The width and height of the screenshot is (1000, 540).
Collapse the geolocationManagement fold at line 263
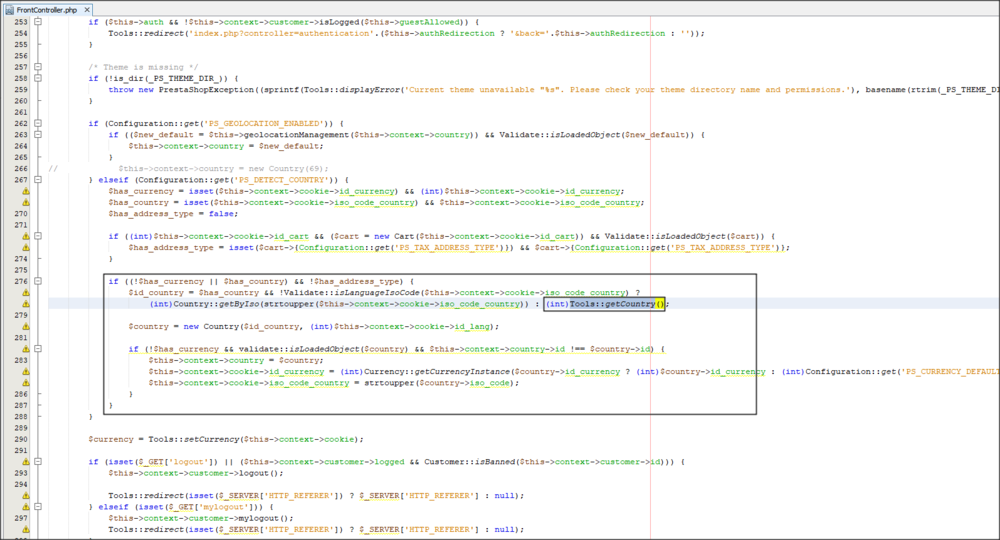coord(38,135)
